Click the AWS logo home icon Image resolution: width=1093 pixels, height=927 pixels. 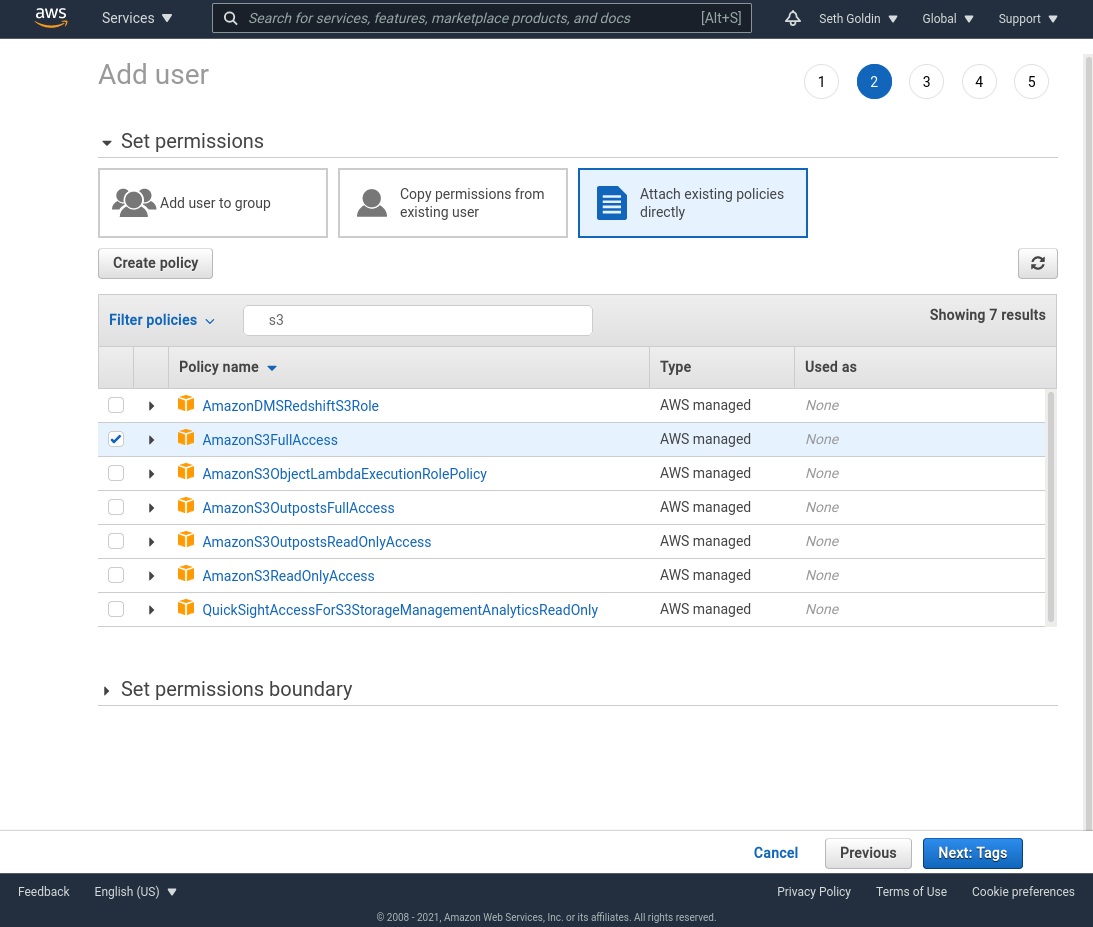[50, 18]
